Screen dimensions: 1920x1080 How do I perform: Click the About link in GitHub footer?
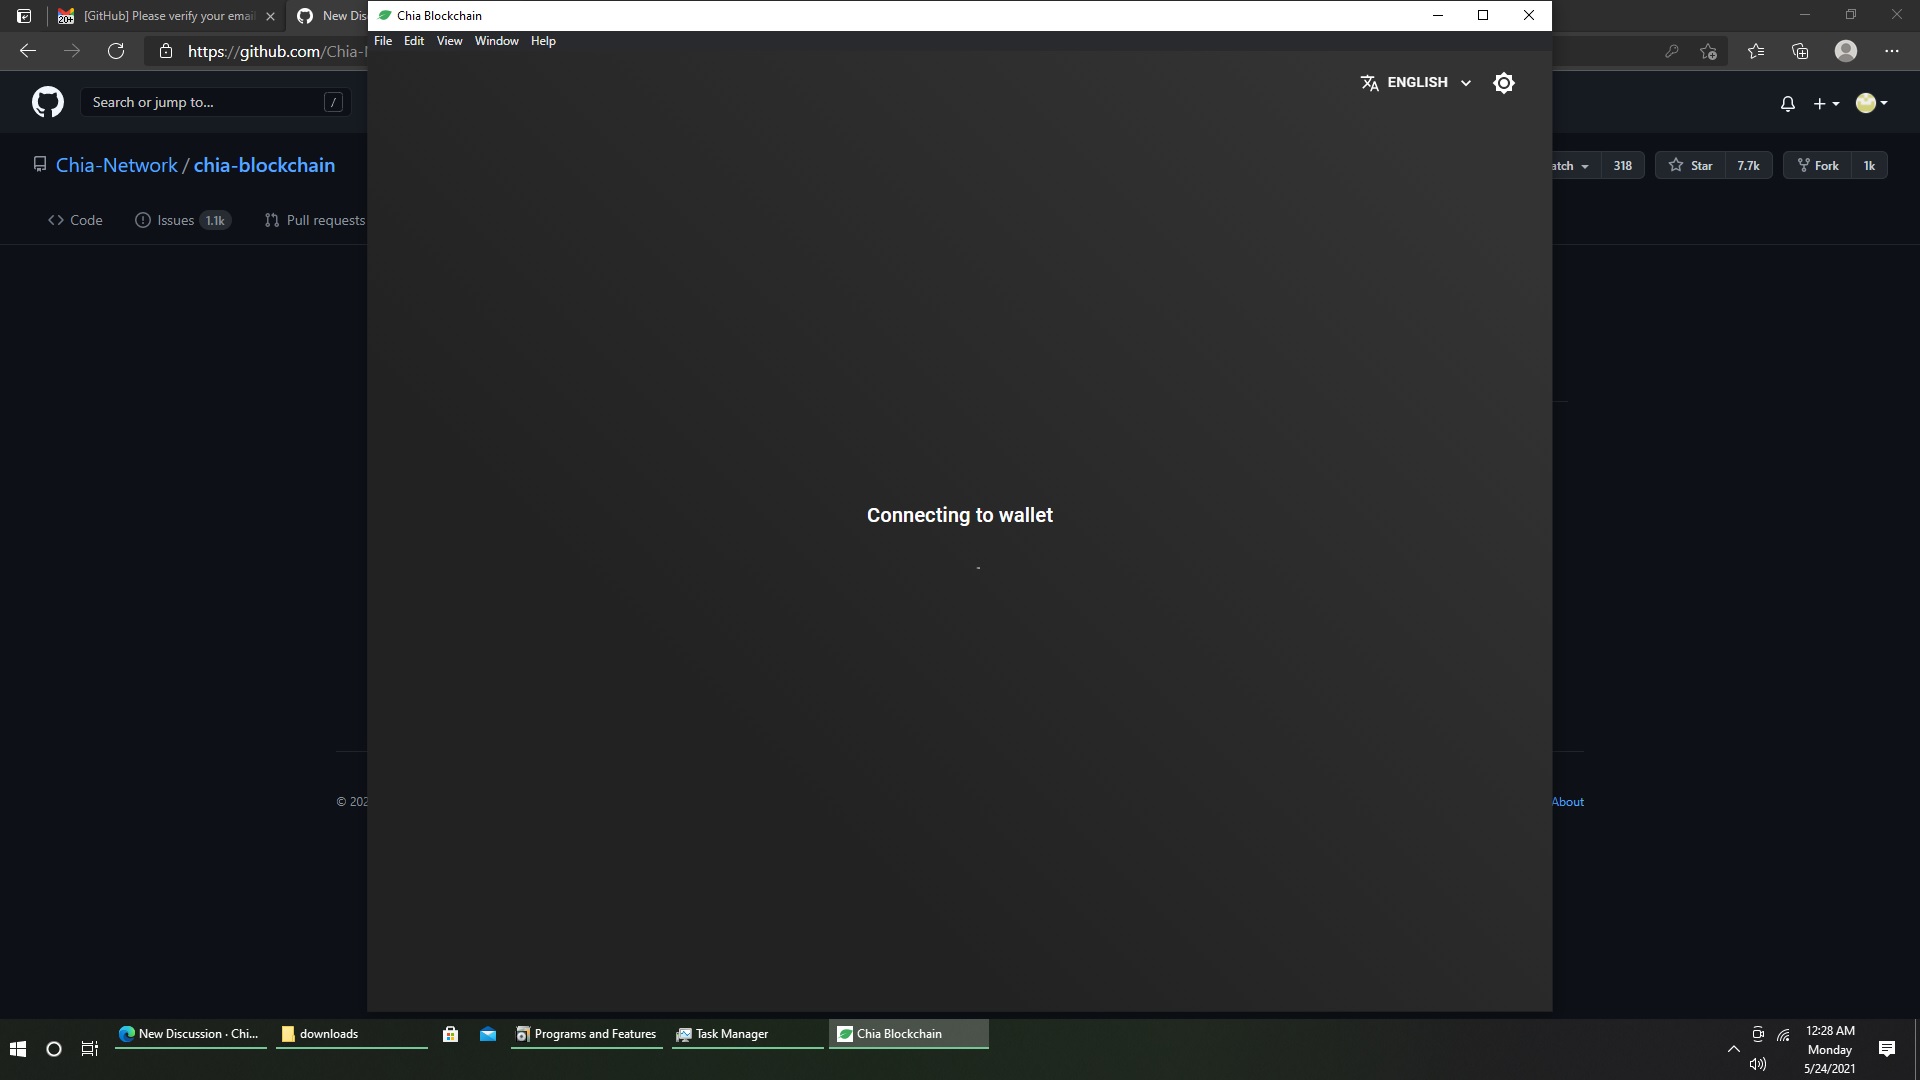coord(1567,802)
